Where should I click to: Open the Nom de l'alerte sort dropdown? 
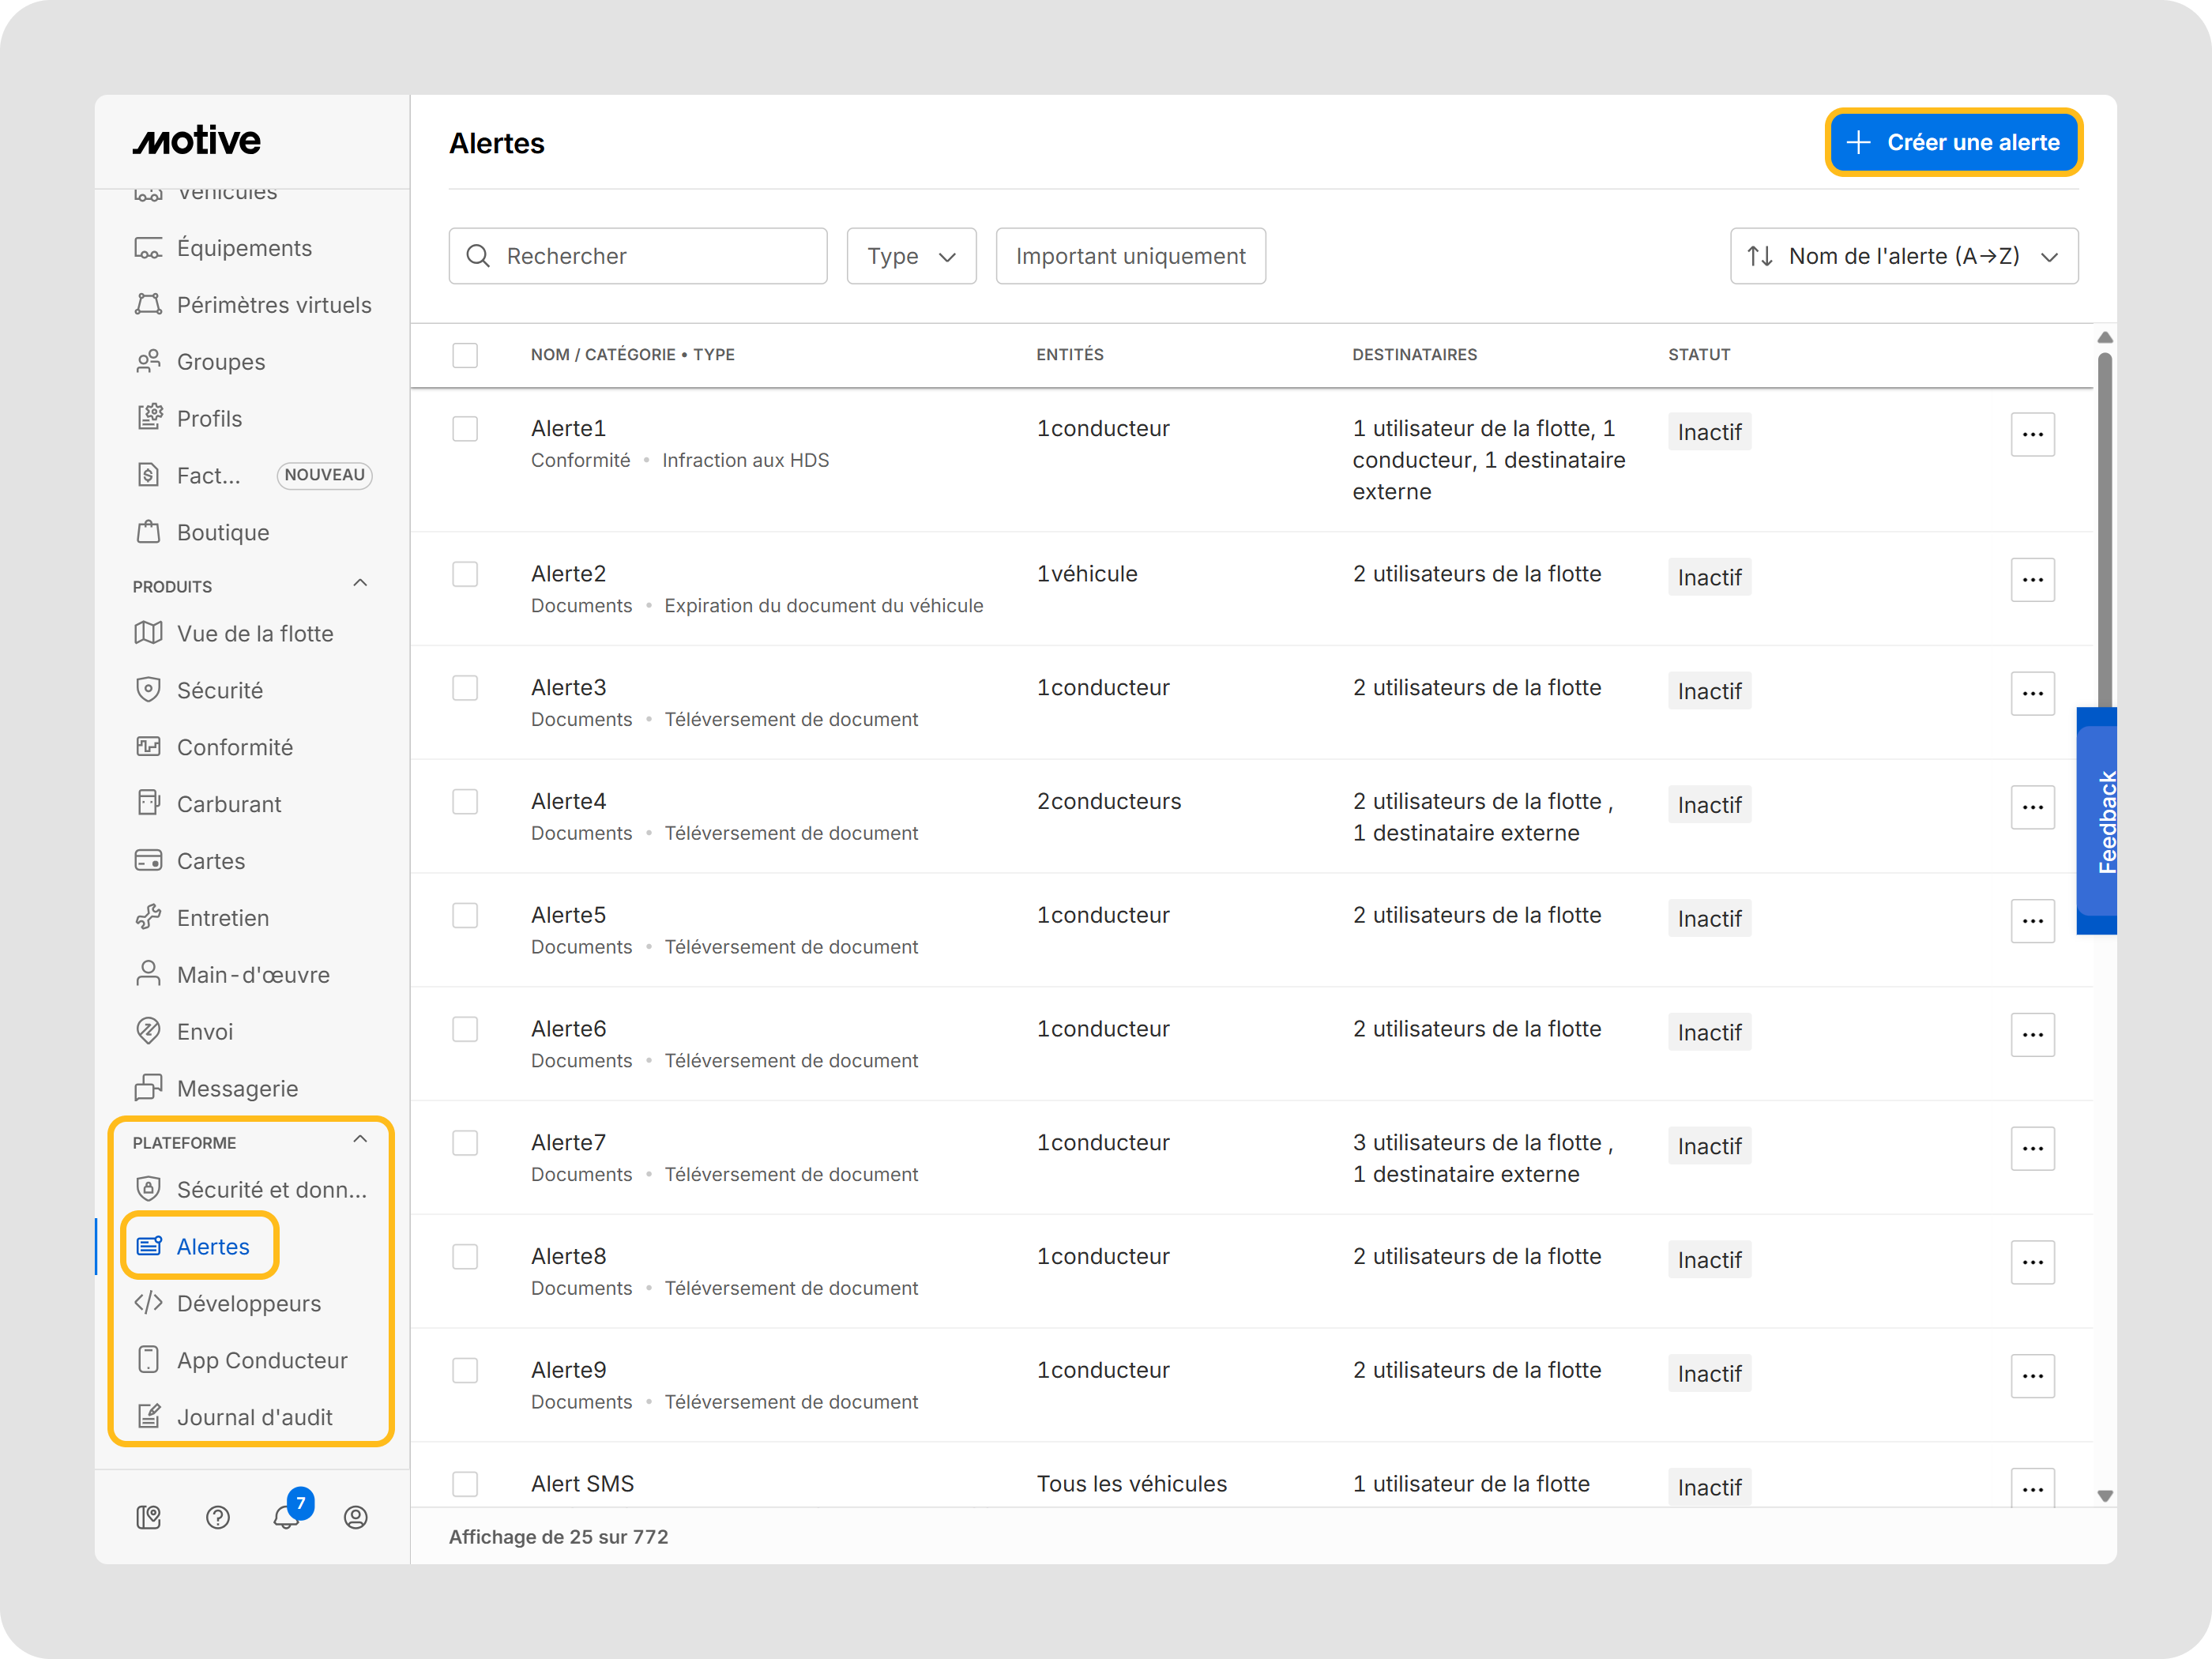(1903, 256)
